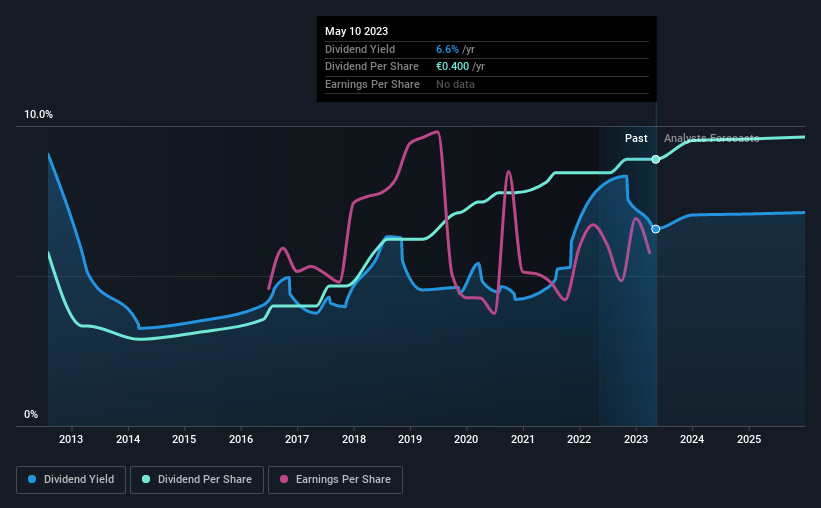Screen dimensions: 821x508
Task: Click the Analysts Forecasts label
Action: (x=712, y=138)
